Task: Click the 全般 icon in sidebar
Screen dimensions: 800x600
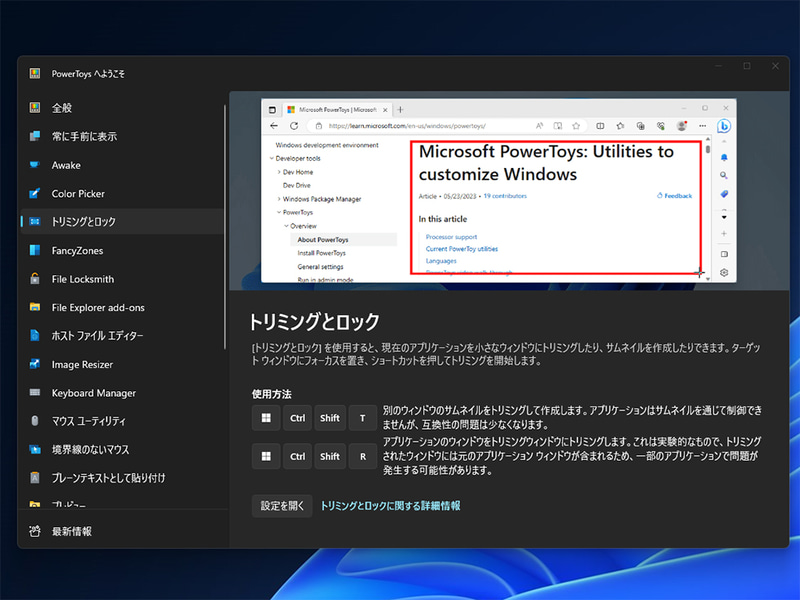Action: click(35, 108)
